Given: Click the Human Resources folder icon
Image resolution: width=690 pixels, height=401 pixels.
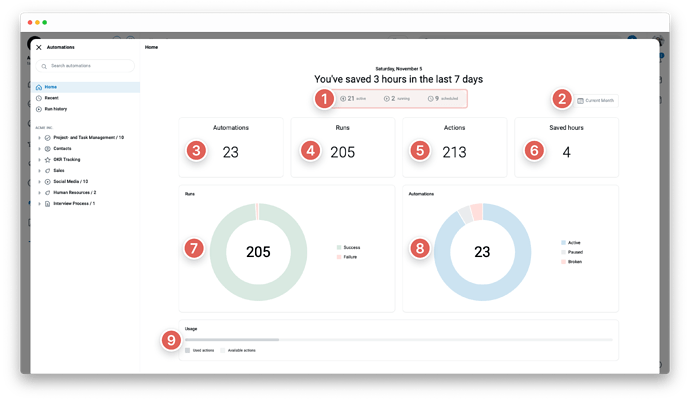Looking at the screenshot, I should pyautogui.click(x=48, y=193).
